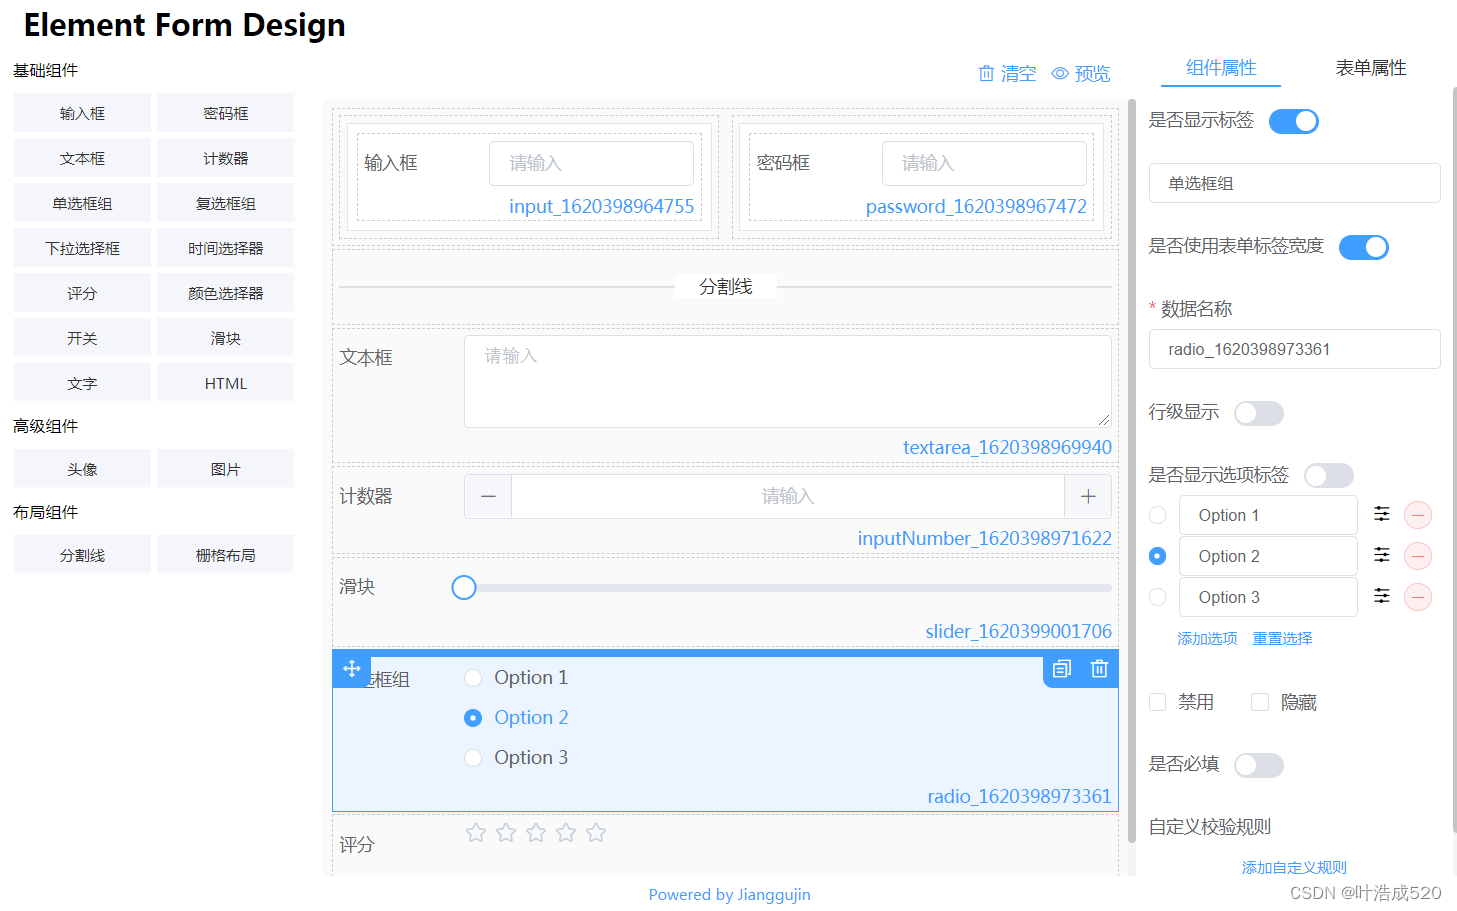Click the 添加选项 link
Viewport: 1457px width, 911px height.
[x=1207, y=638]
